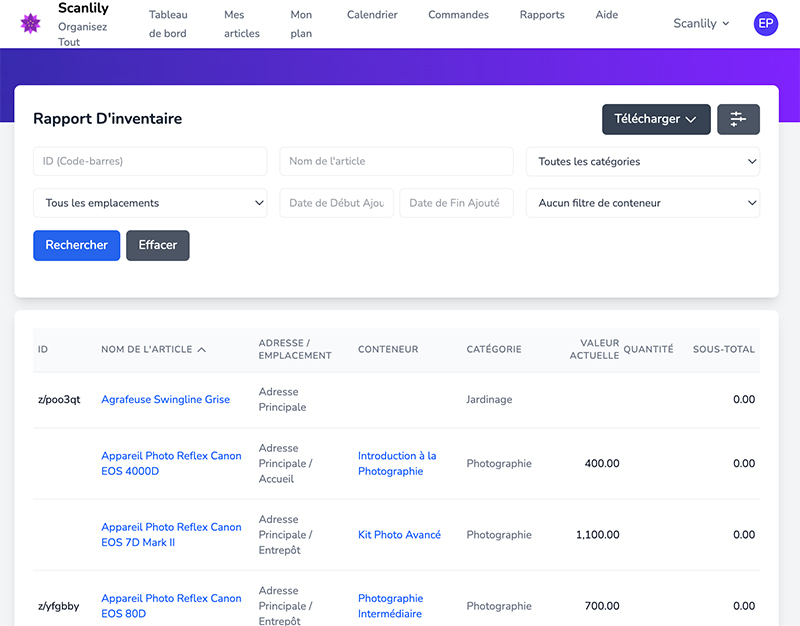The height and width of the screenshot is (626, 800).
Task: Open Appareil Photo Reflex Canon EOS 4000D
Action: tap(171, 463)
